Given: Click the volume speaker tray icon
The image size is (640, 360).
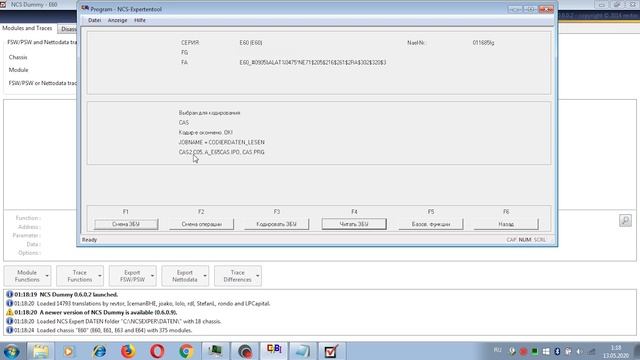Looking at the screenshot, I should [579, 351].
